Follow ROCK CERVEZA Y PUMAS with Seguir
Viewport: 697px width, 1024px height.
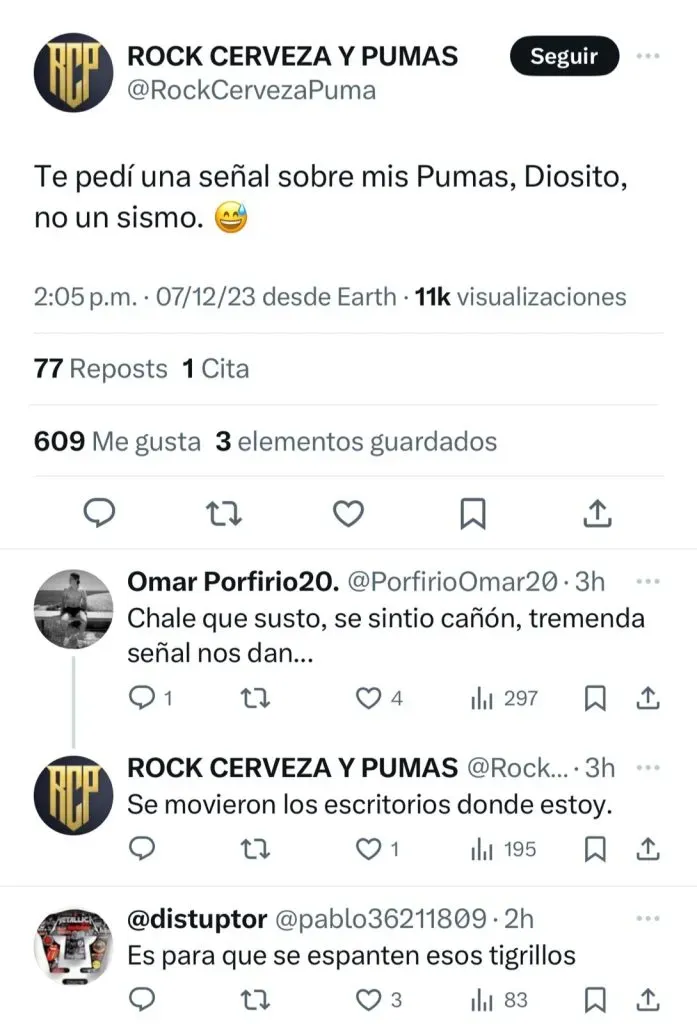point(564,57)
